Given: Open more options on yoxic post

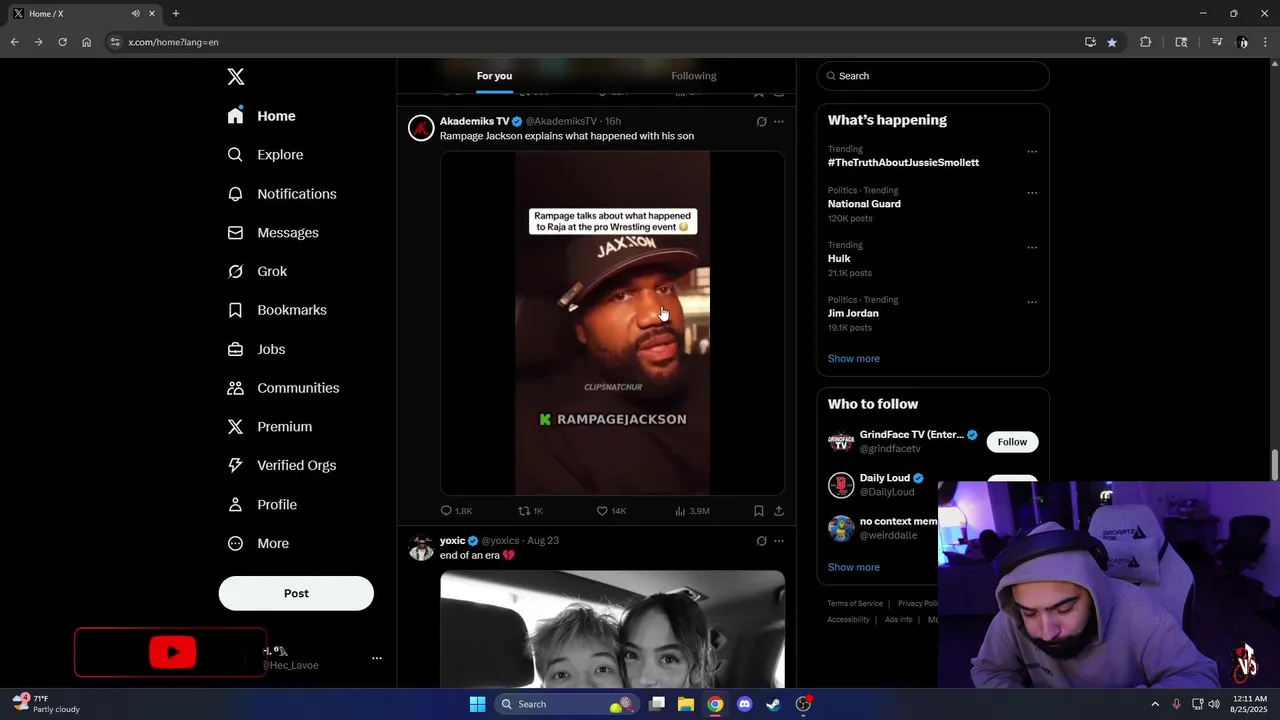Looking at the screenshot, I should [x=779, y=541].
